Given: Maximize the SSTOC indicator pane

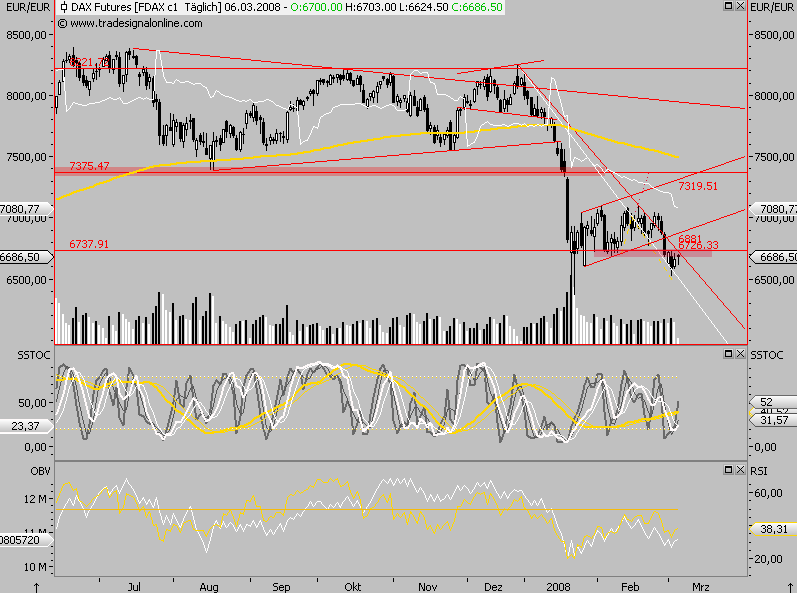Looking at the screenshot, I should [x=728, y=354].
